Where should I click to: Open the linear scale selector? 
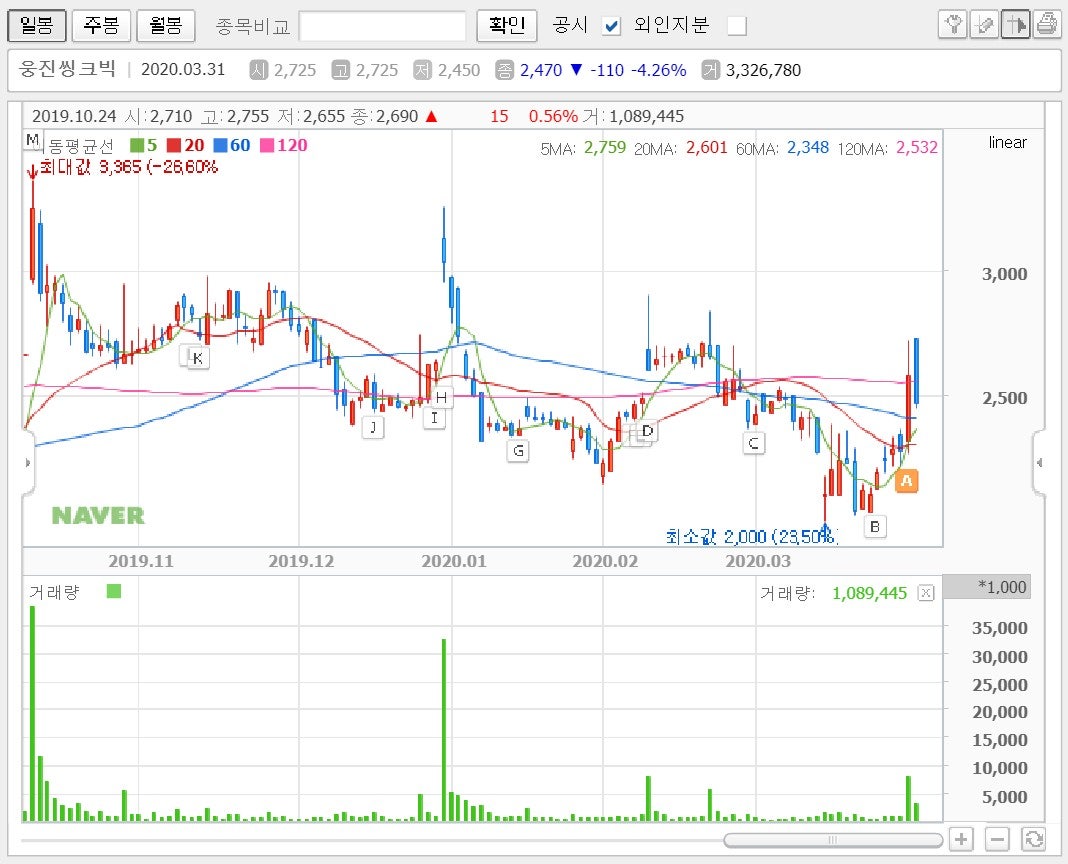1007,142
